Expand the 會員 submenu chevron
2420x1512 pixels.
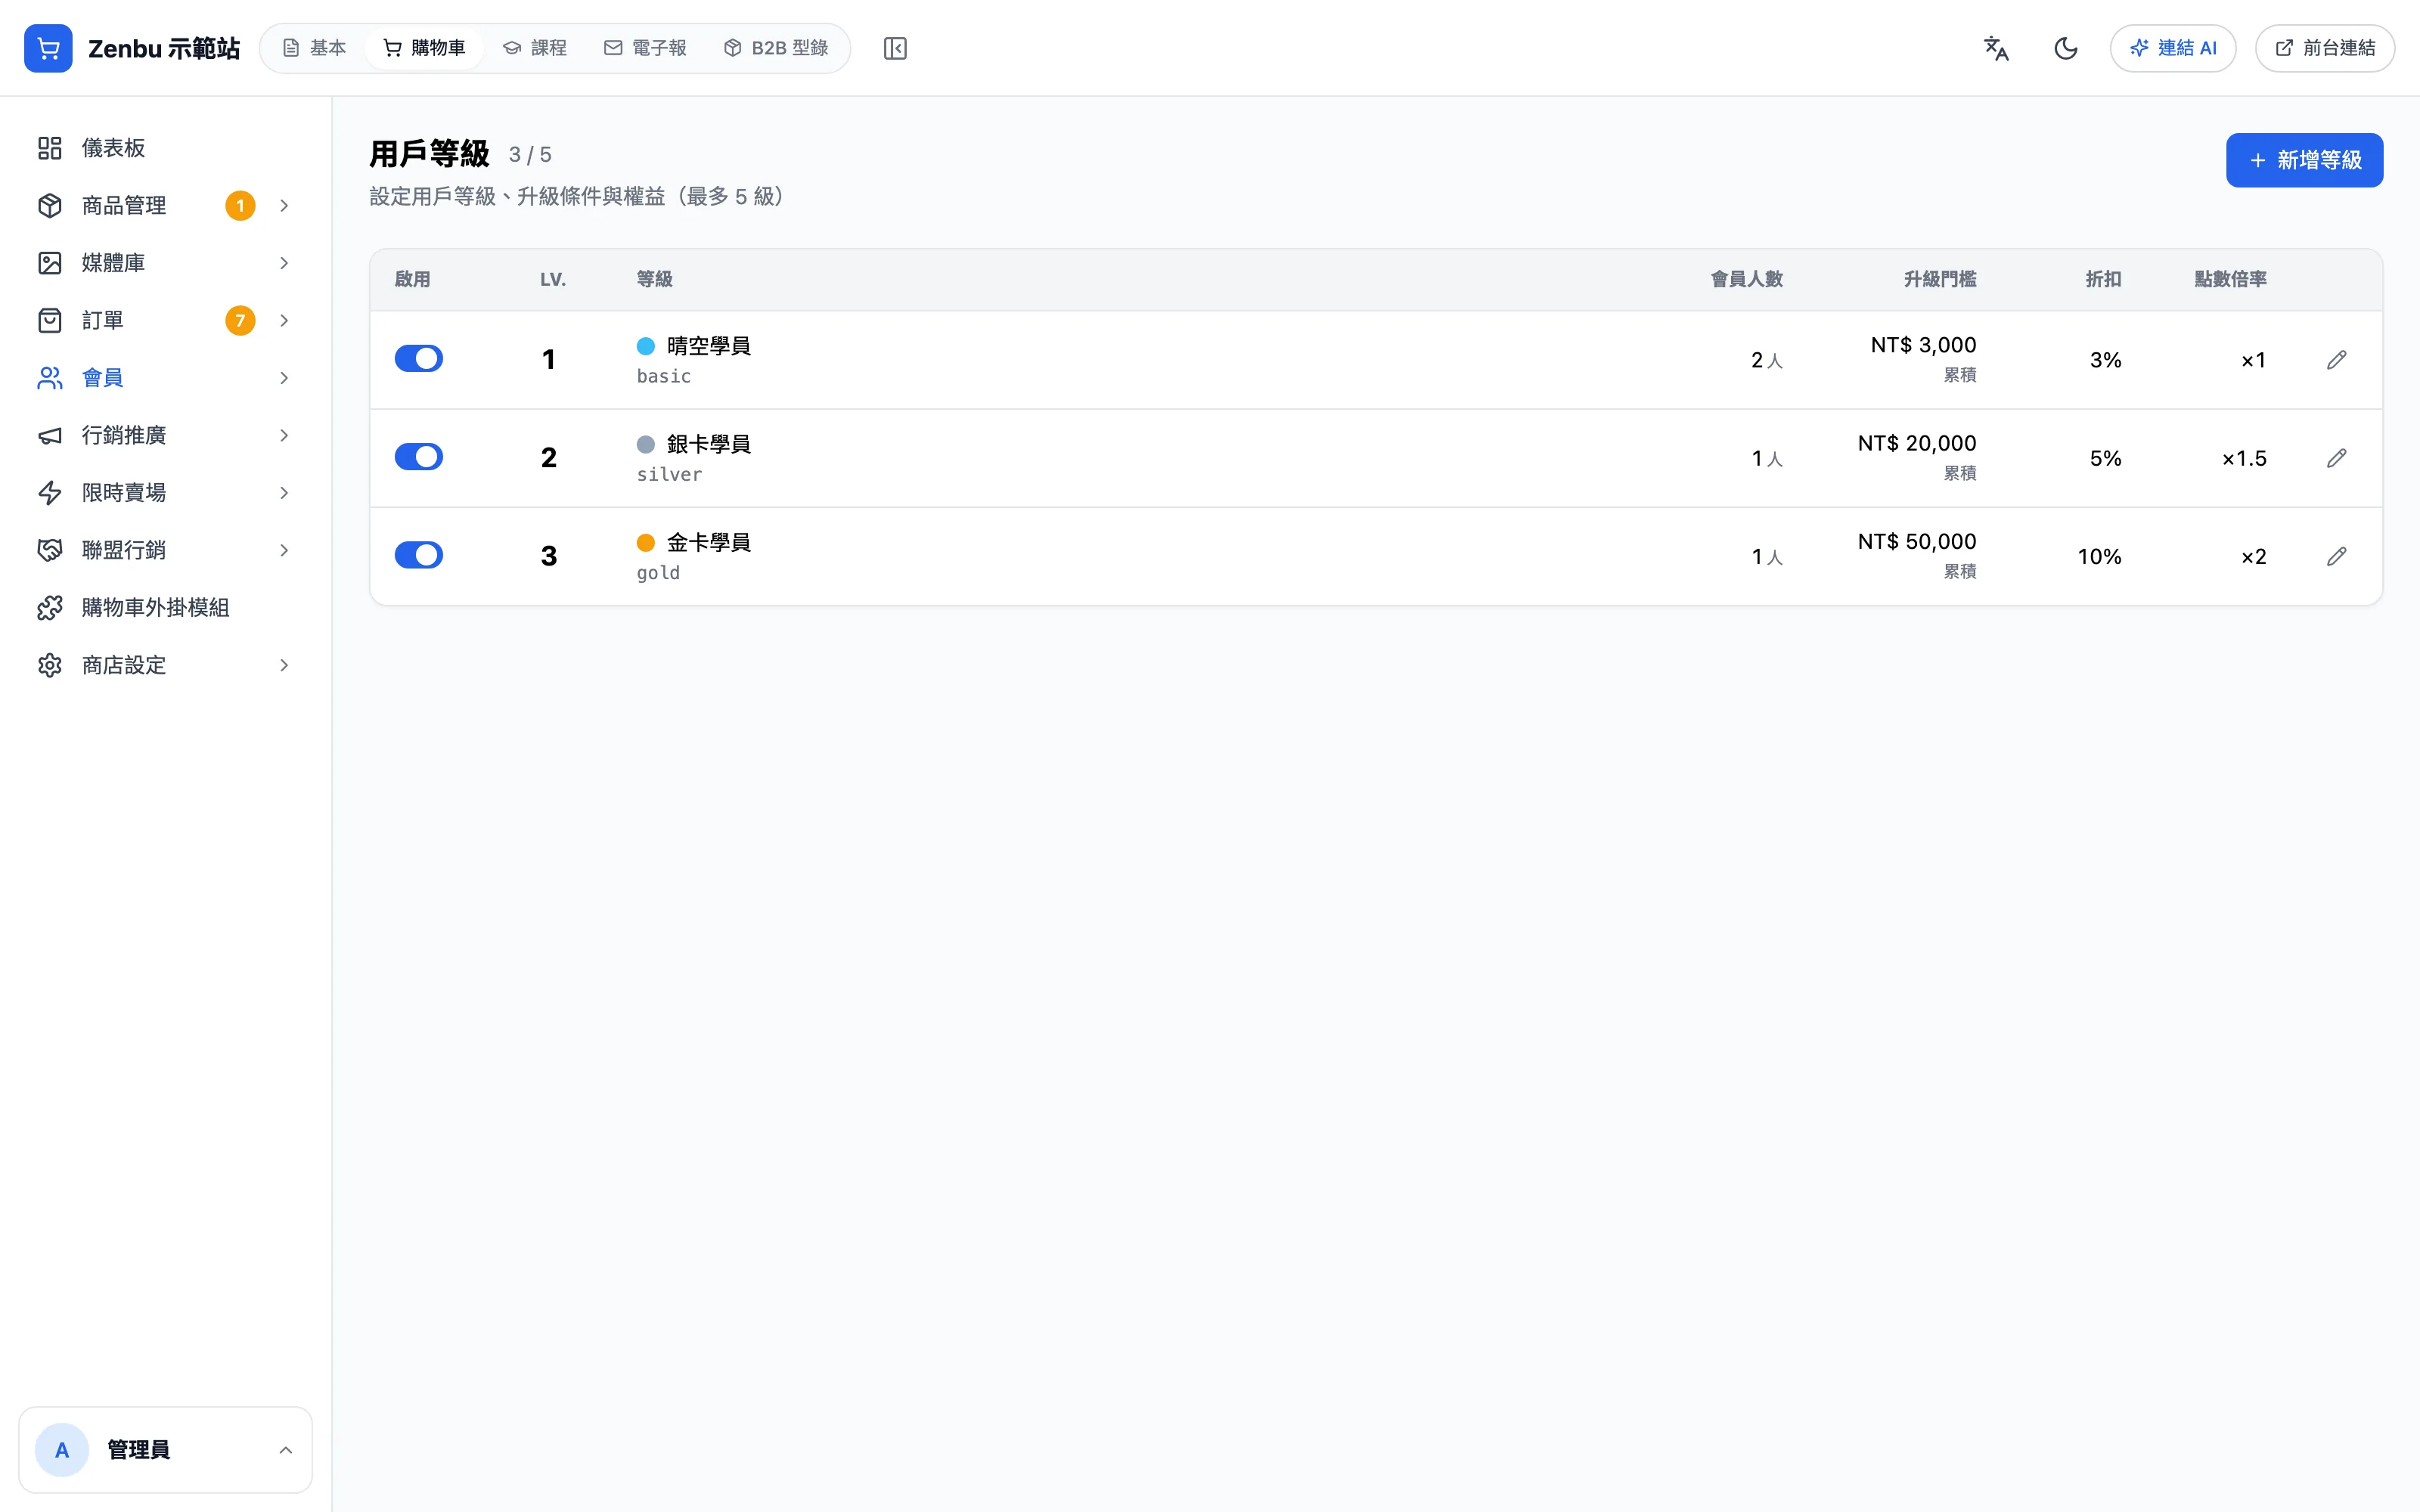pos(284,378)
